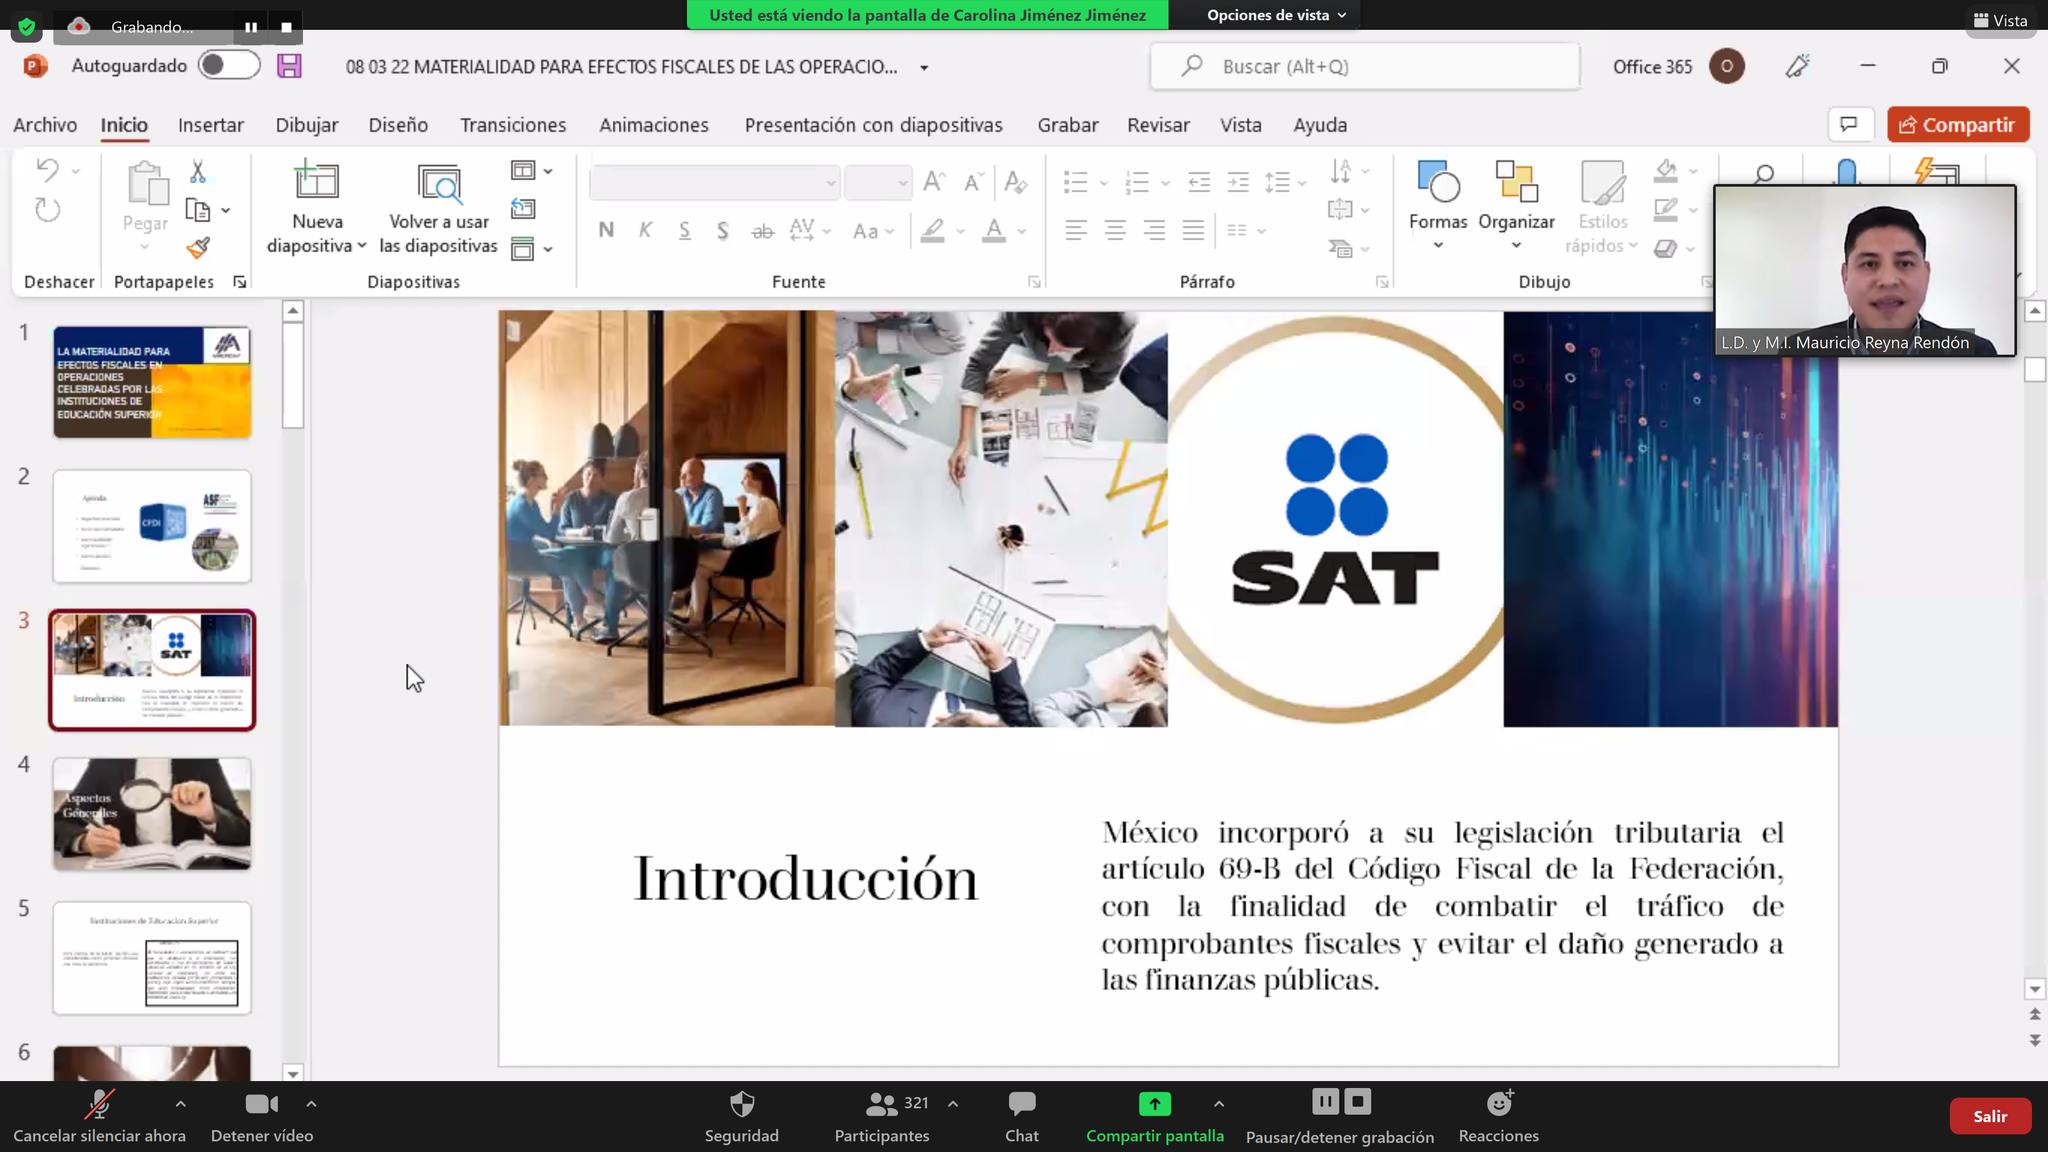Image resolution: width=2048 pixels, height=1152 pixels.
Task: Click the Office 365 account avatar
Action: click(x=1727, y=66)
